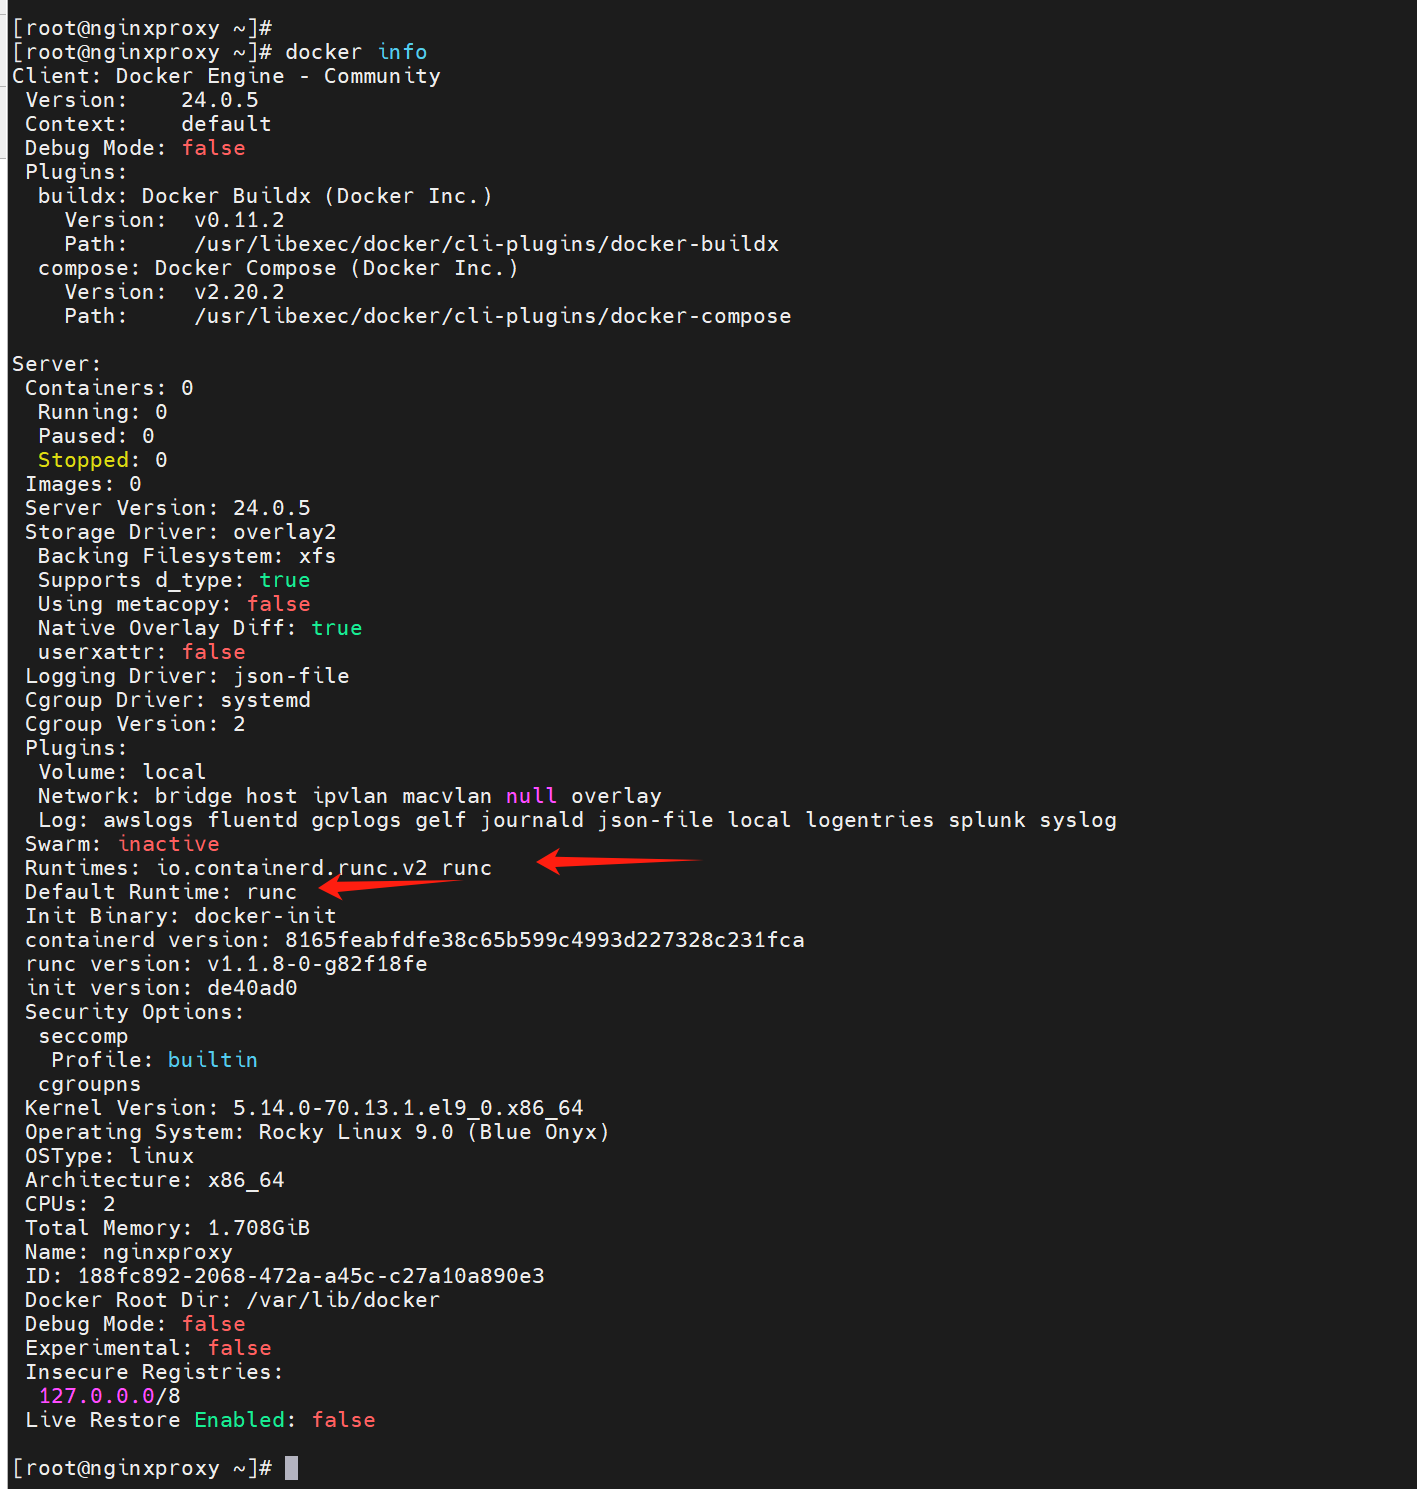Click the docker-buildx plugin path
The height and width of the screenshot is (1489, 1417).
click(486, 244)
